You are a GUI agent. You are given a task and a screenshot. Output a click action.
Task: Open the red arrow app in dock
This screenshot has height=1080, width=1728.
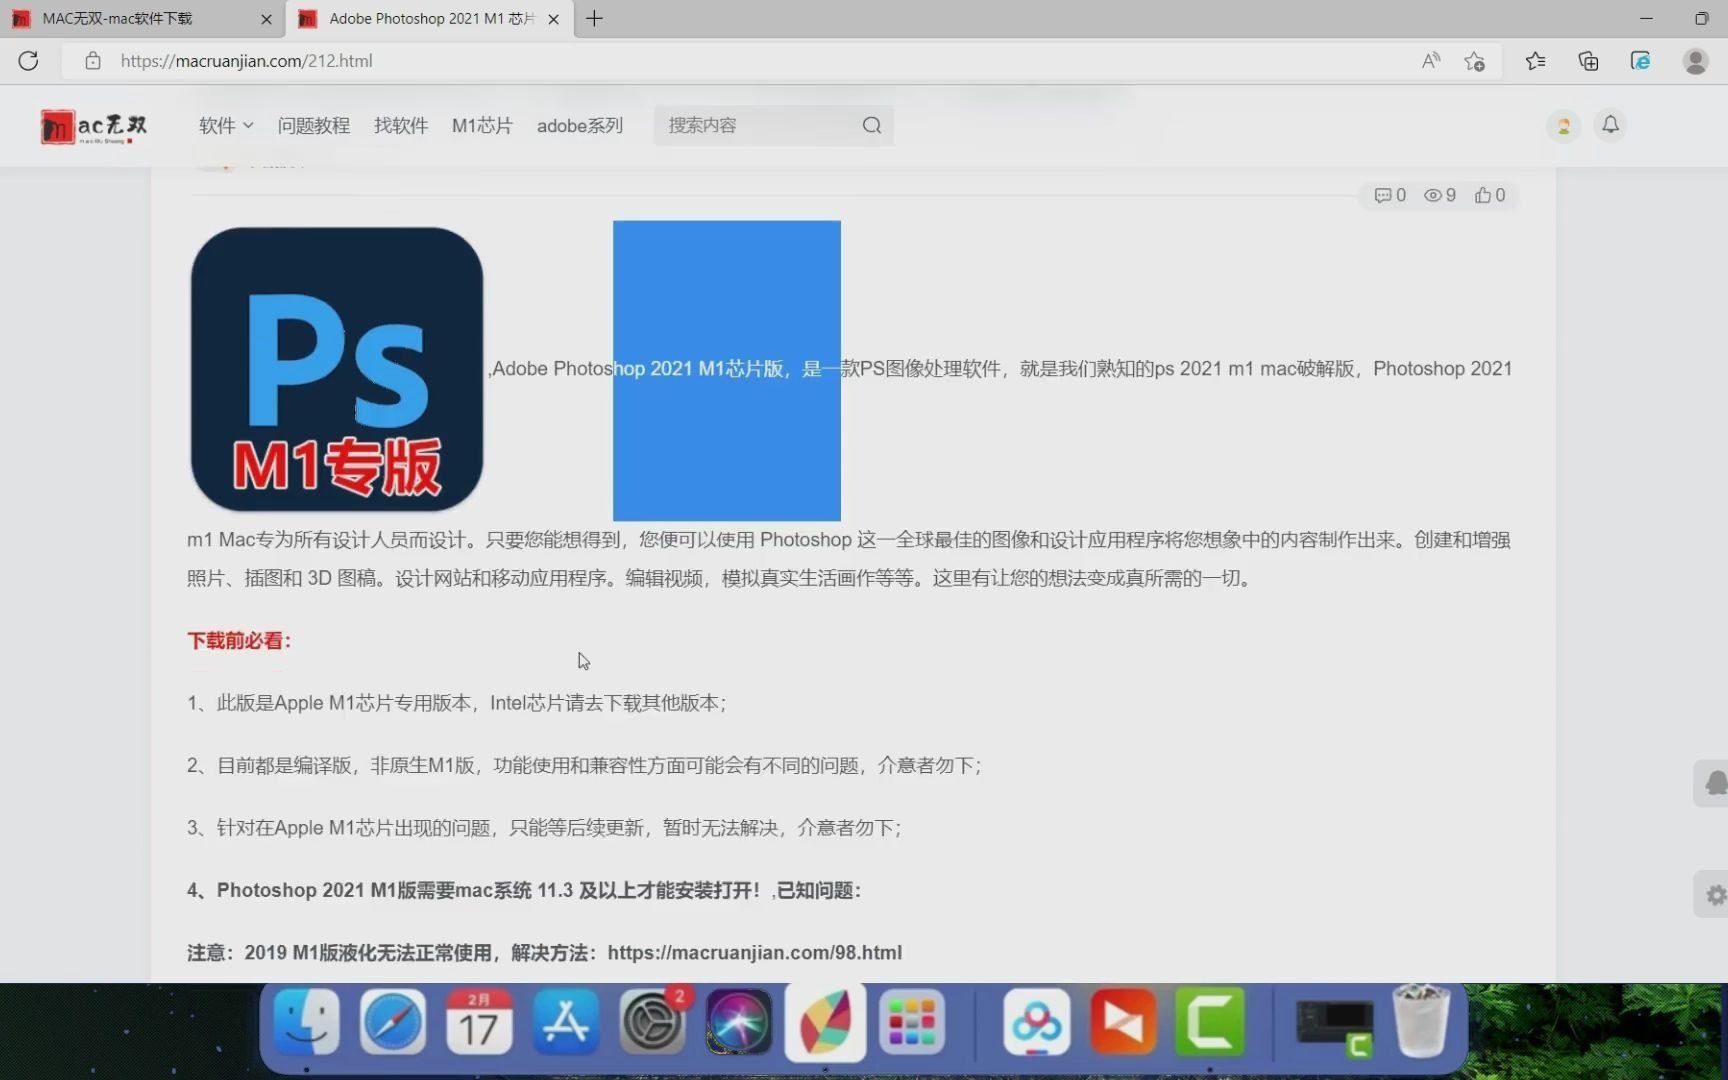(x=1123, y=1023)
